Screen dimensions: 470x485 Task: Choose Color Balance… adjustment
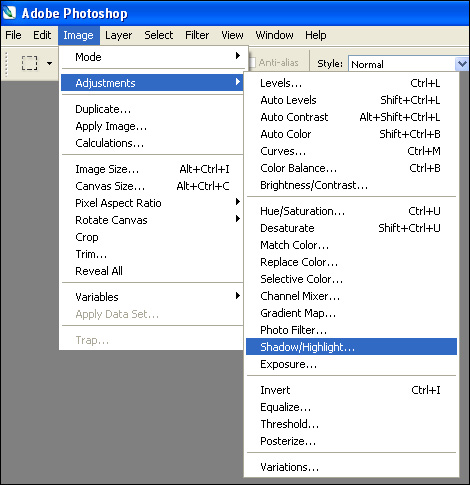pos(351,168)
